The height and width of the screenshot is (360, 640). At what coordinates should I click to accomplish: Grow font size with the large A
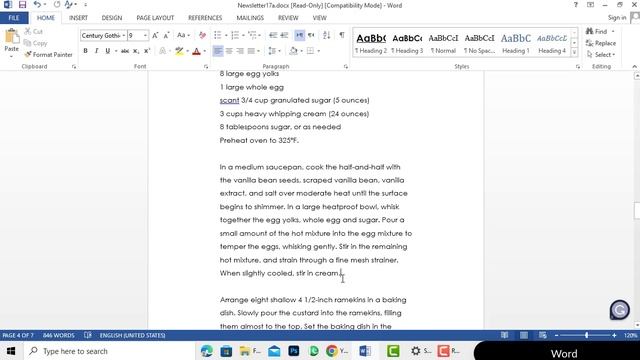click(x=155, y=36)
